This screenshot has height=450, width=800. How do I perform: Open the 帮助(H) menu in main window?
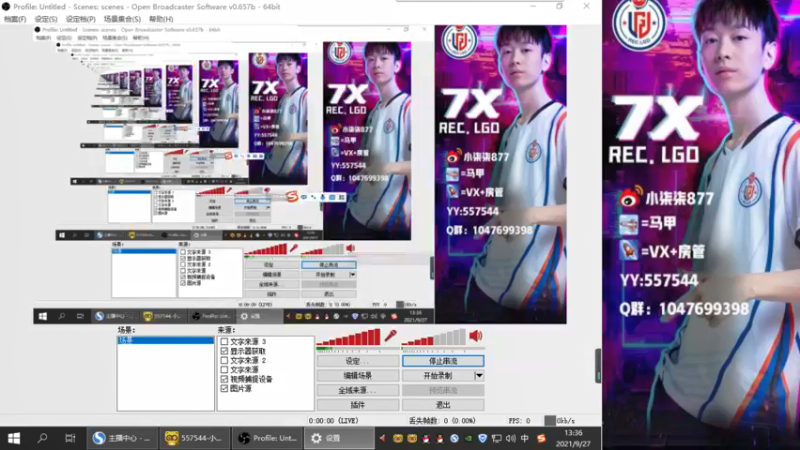161,19
